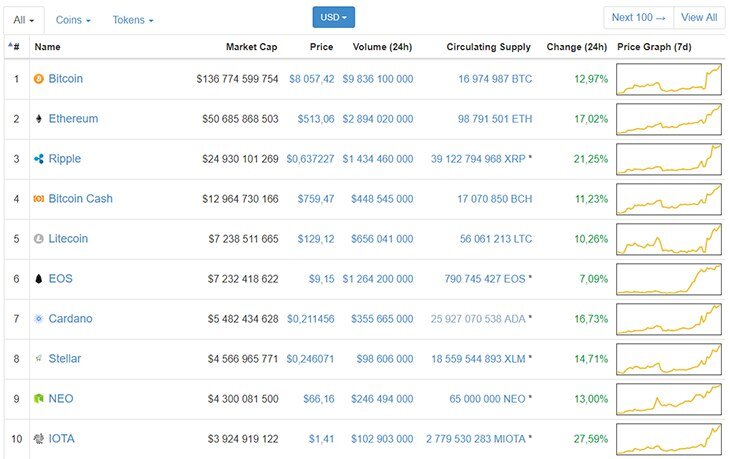This screenshot has width=730, height=459.
Task: Go to Next 100 coins
Action: pos(638,18)
